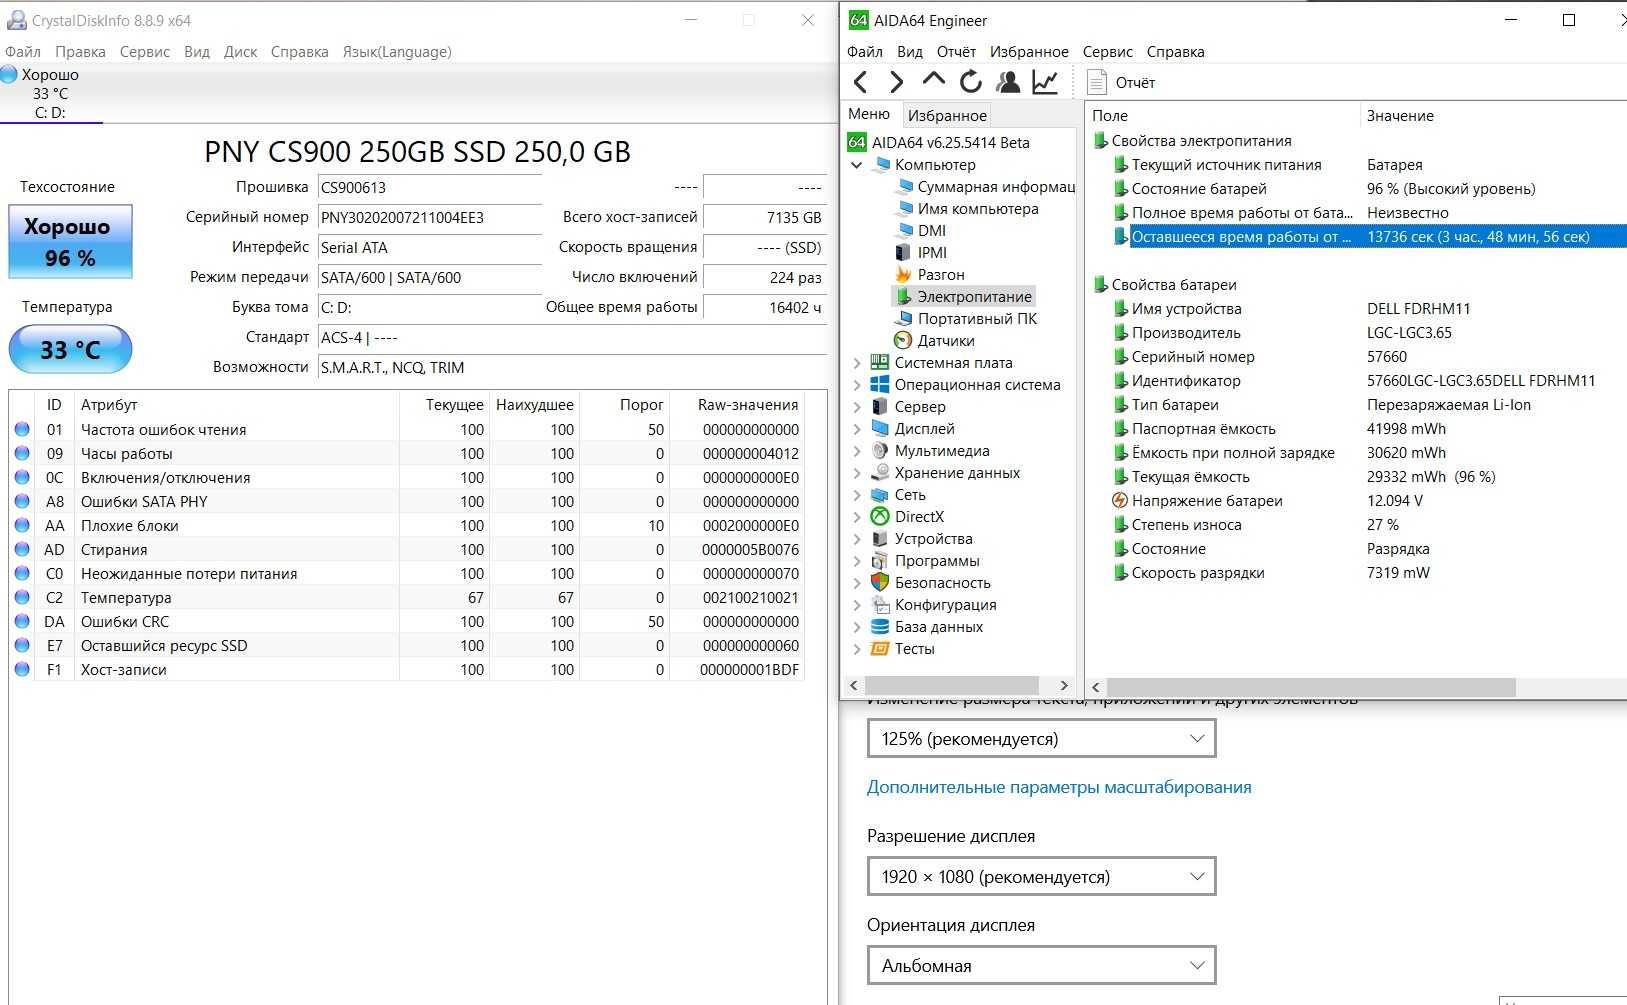This screenshot has height=1005, width=1627.
Task: Click the База данных tree item
Action: (x=938, y=627)
